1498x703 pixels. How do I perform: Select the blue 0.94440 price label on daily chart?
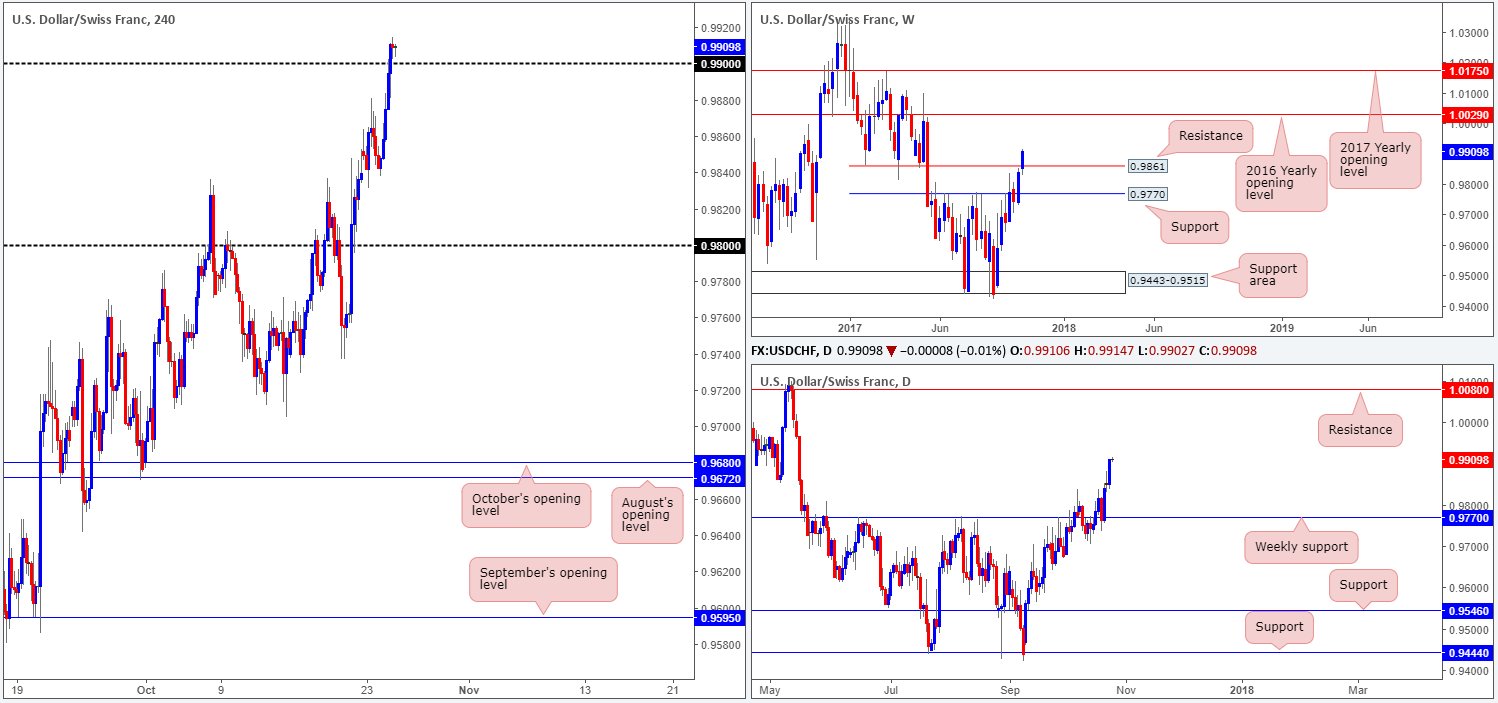[1467, 653]
